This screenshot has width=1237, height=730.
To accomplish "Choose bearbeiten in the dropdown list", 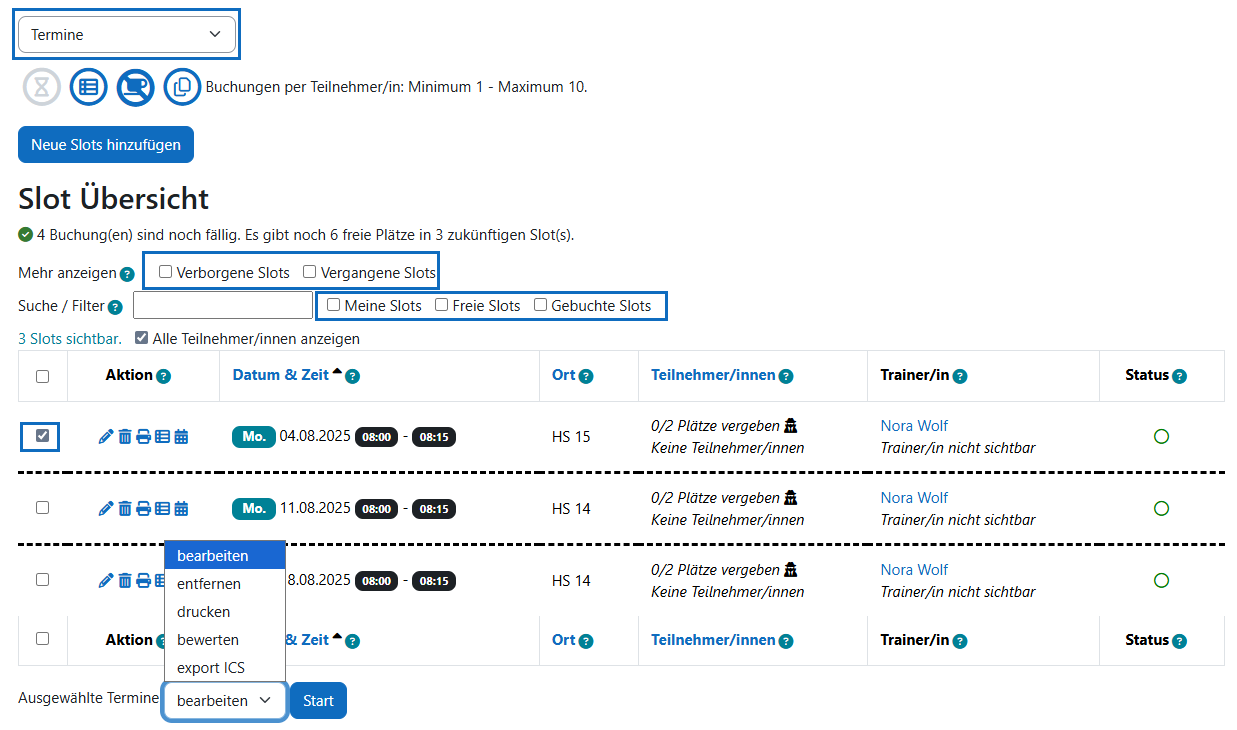I will (x=225, y=556).
